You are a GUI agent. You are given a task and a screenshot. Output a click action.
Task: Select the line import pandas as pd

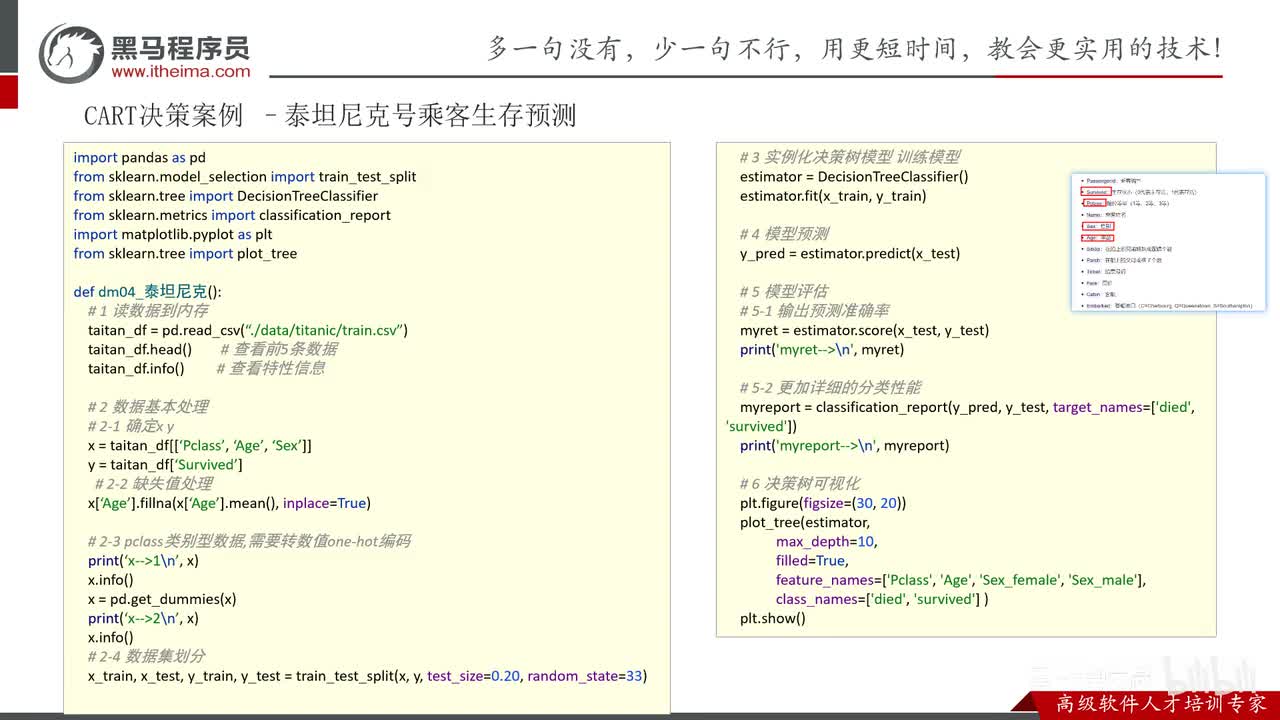pyautogui.click(x=139, y=158)
